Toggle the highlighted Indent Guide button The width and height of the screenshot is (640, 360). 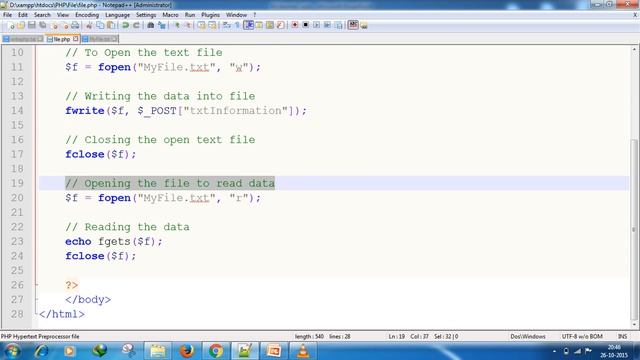pyautogui.click(x=249, y=25)
